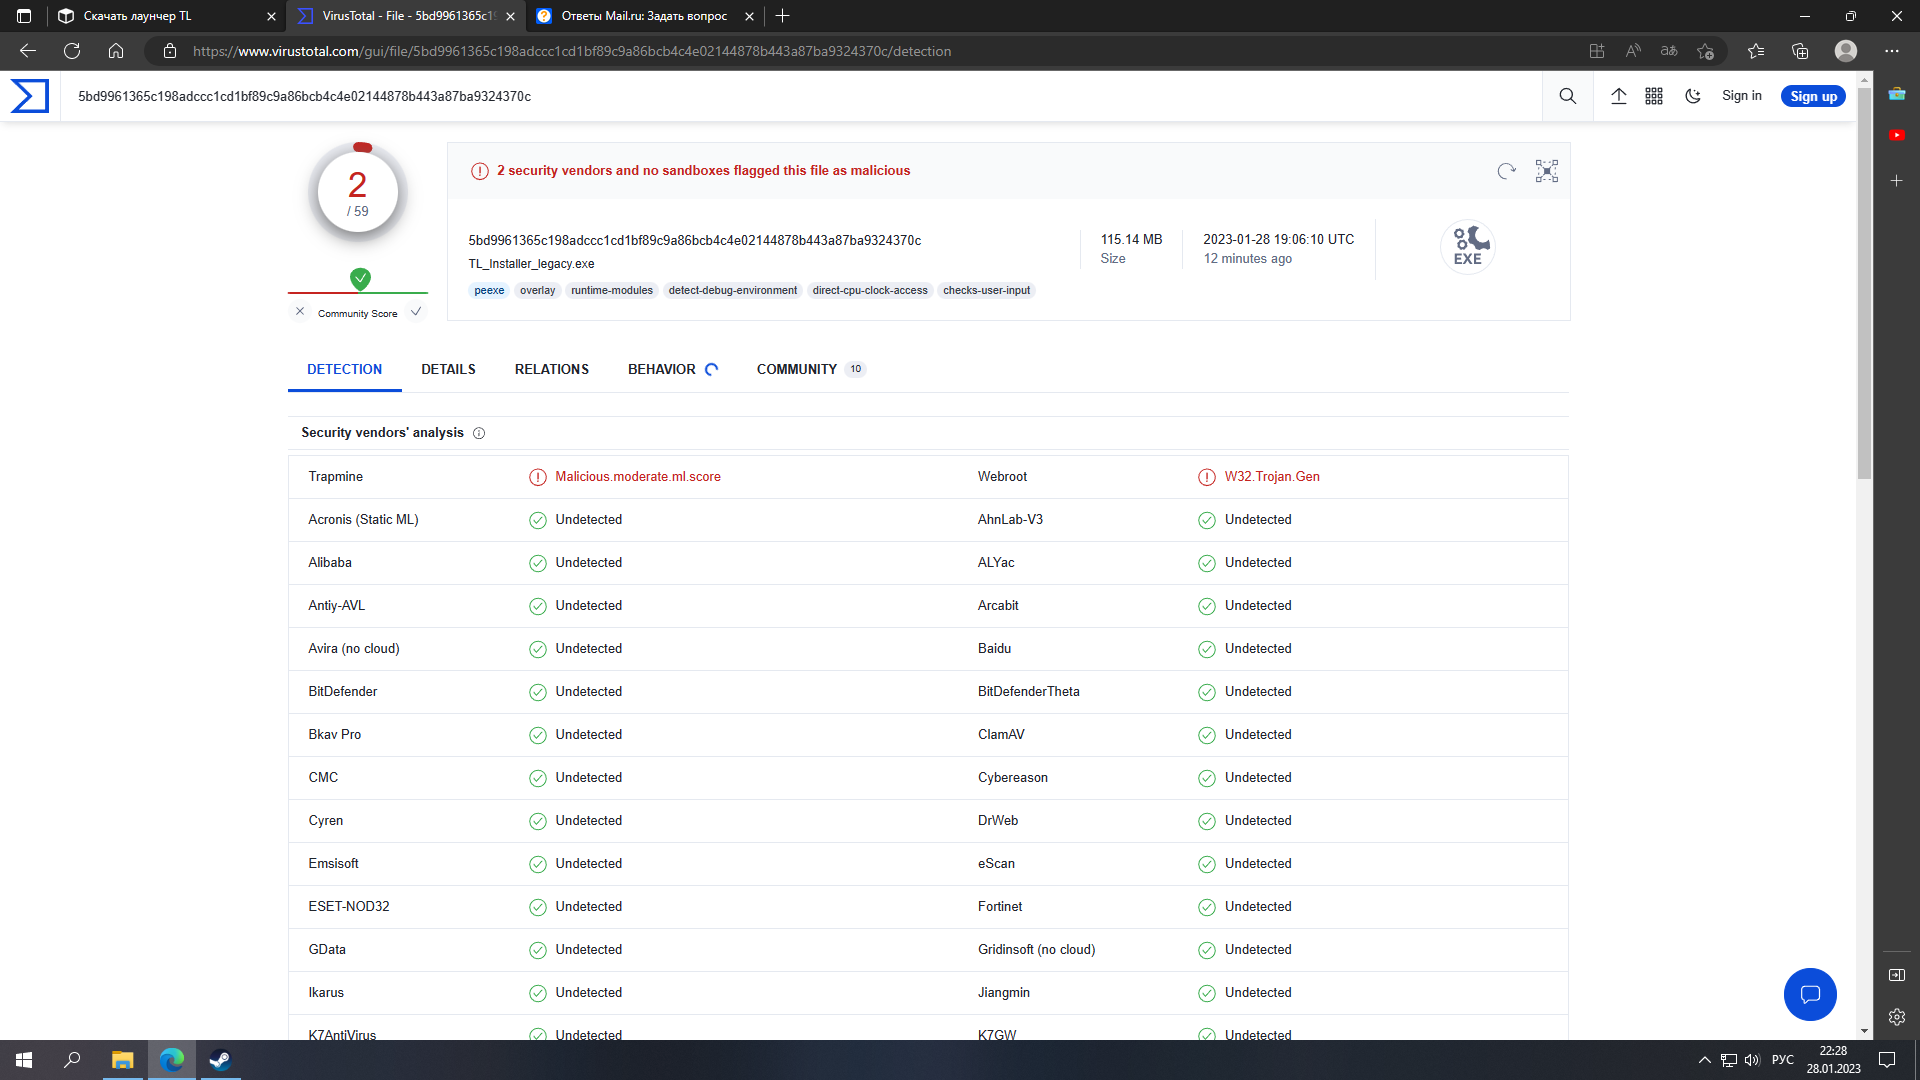Switch to the DETAILS tab
This screenshot has width=1920, height=1080.
[x=448, y=369]
